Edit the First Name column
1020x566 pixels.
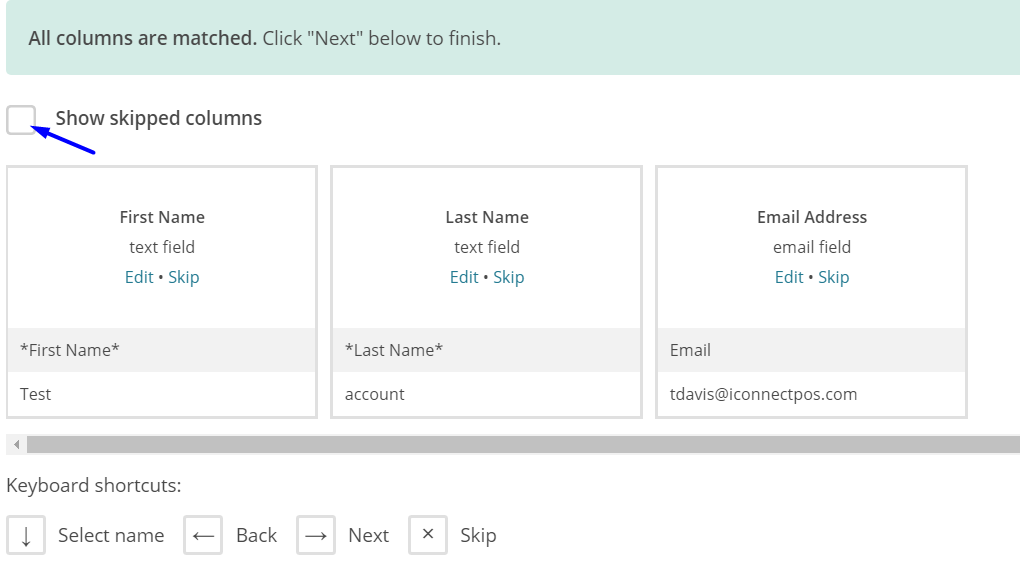(139, 277)
